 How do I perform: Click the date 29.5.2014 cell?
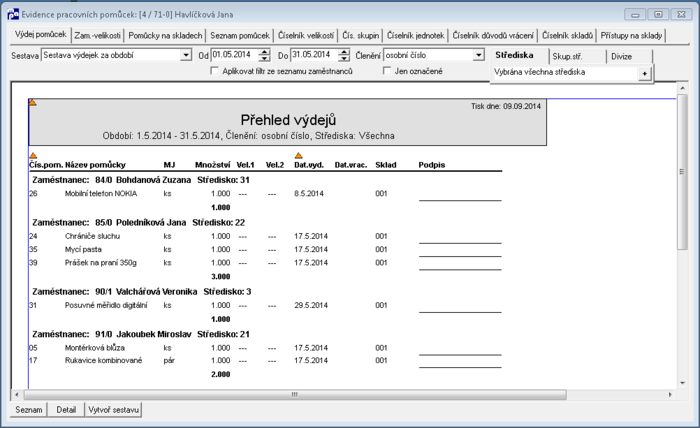[311, 305]
